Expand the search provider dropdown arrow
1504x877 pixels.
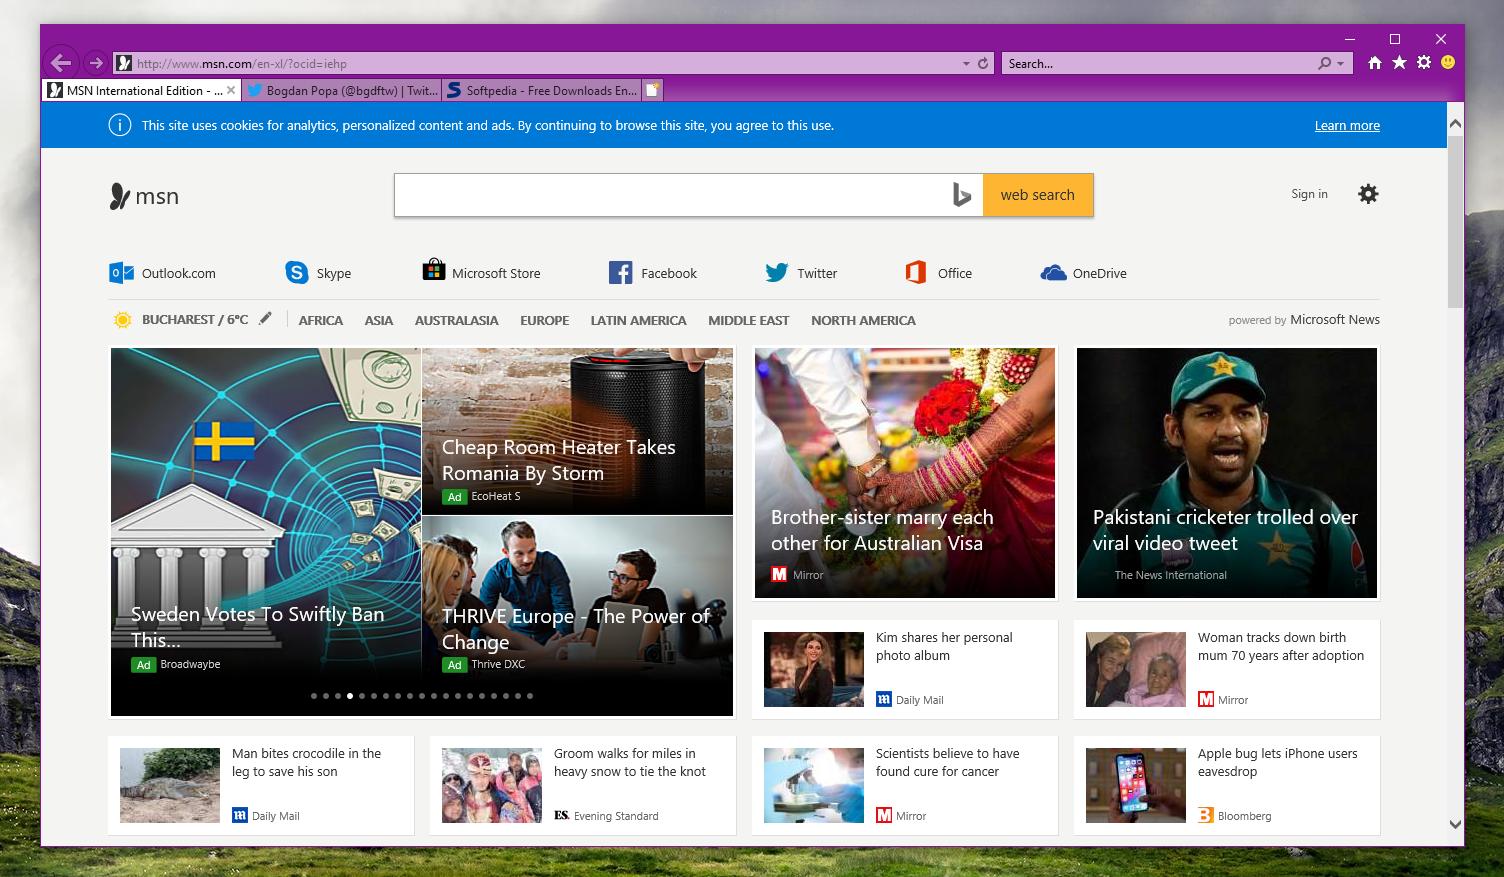1340,63
